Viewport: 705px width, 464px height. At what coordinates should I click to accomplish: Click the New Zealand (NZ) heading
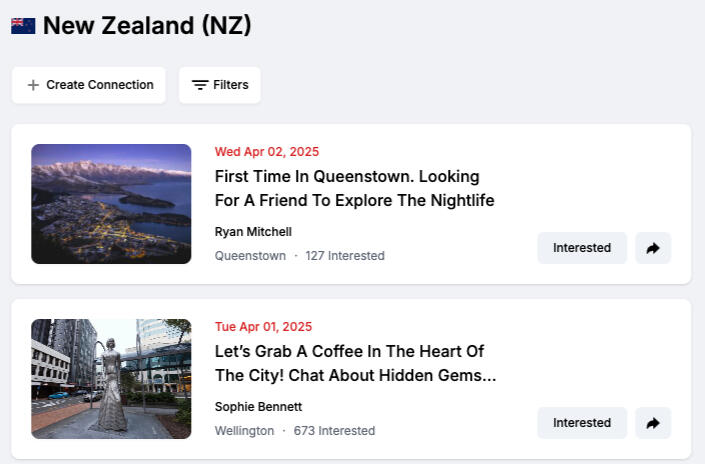click(147, 26)
